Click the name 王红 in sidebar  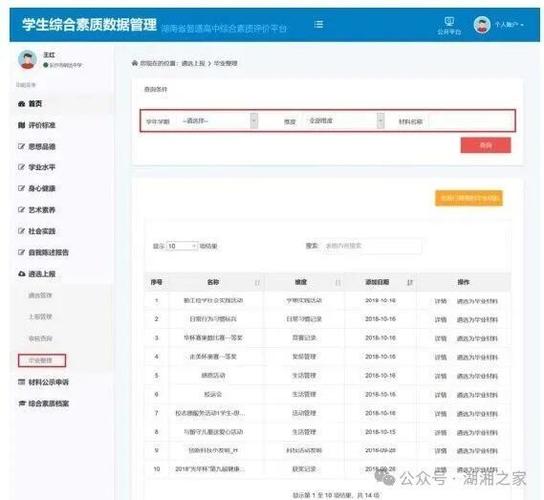pos(49,54)
